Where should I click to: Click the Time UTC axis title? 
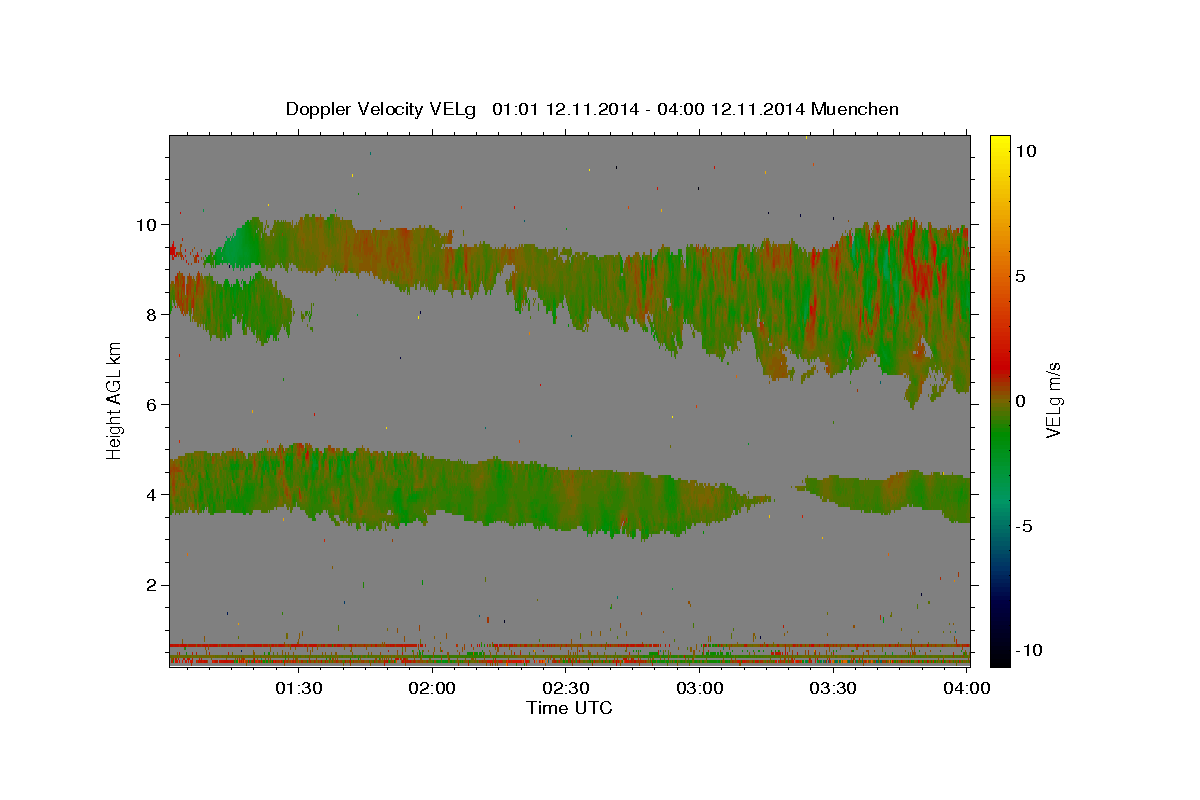569,708
